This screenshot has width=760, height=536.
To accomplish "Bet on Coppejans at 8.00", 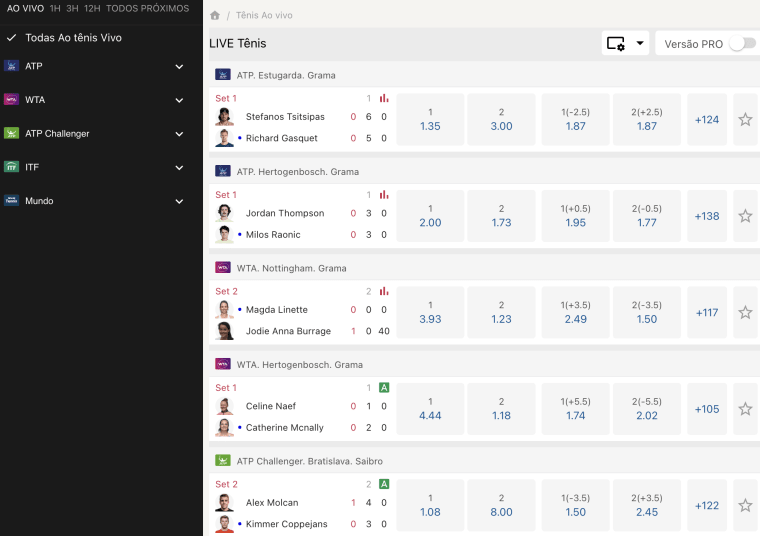I will click(501, 505).
